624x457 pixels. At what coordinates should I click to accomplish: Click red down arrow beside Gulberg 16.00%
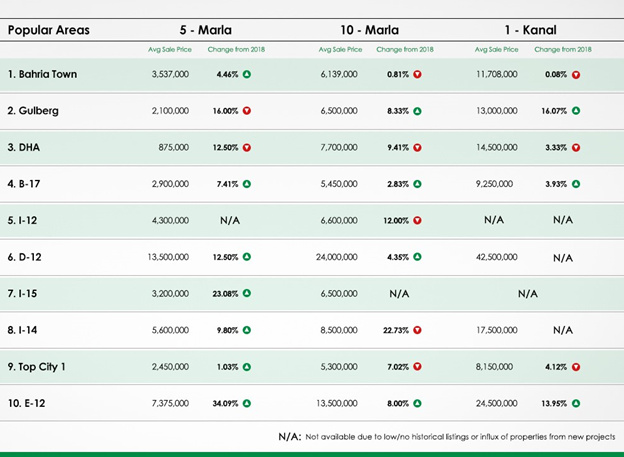(247, 111)
